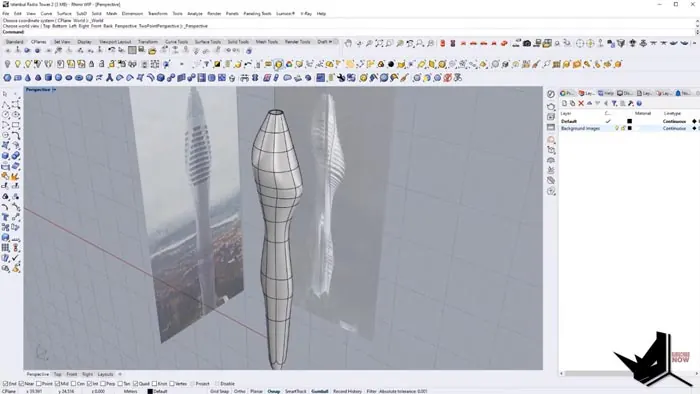Click the Planar toggle in the status bar

pyautogui.click(x=256, y=391)
